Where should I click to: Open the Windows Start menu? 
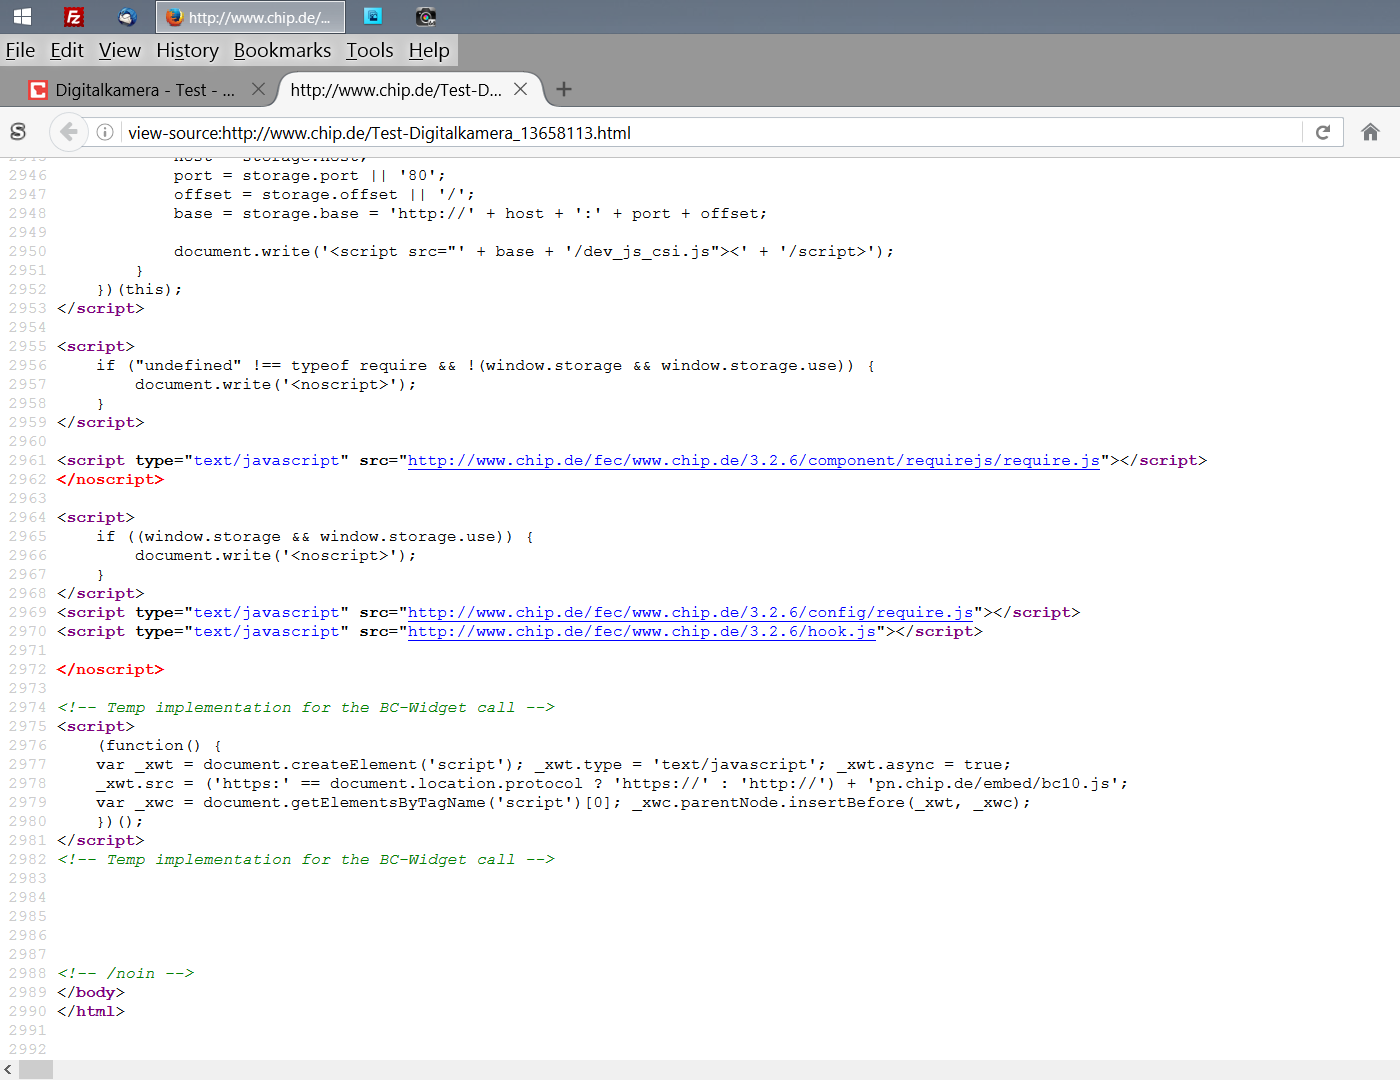pos(22,17)
